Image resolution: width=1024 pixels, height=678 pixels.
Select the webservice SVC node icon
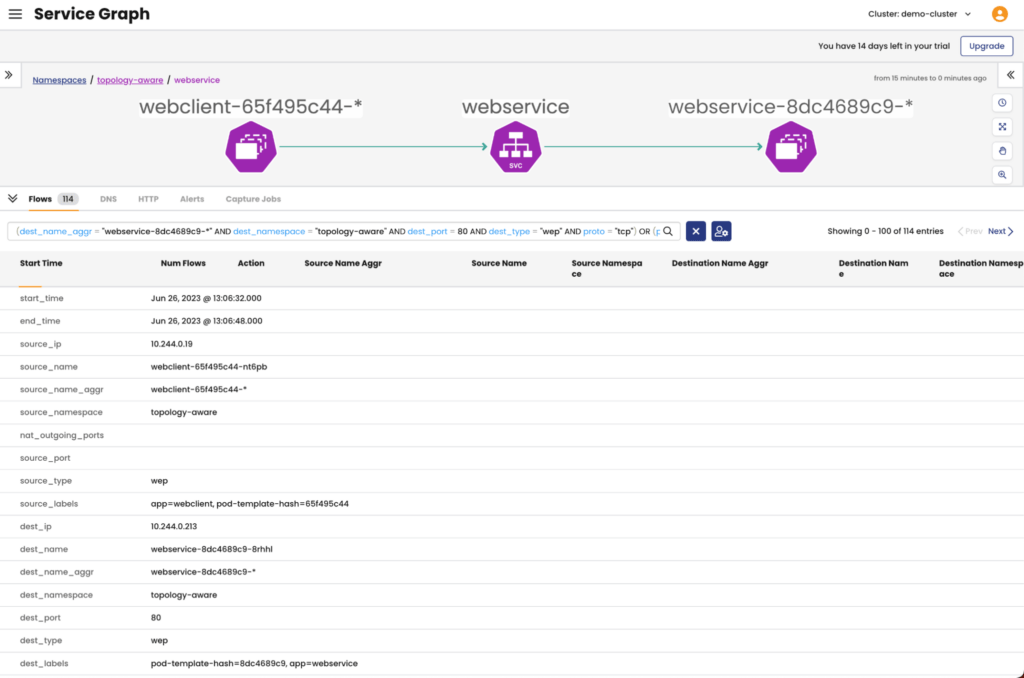516,147
